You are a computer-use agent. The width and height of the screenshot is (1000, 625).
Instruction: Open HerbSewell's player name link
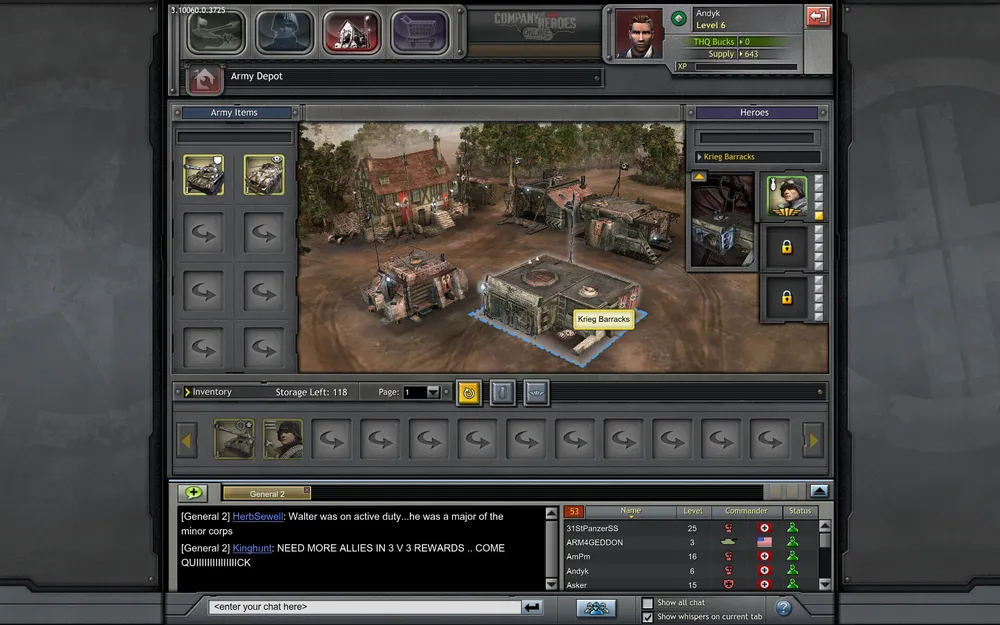(258, 517)
